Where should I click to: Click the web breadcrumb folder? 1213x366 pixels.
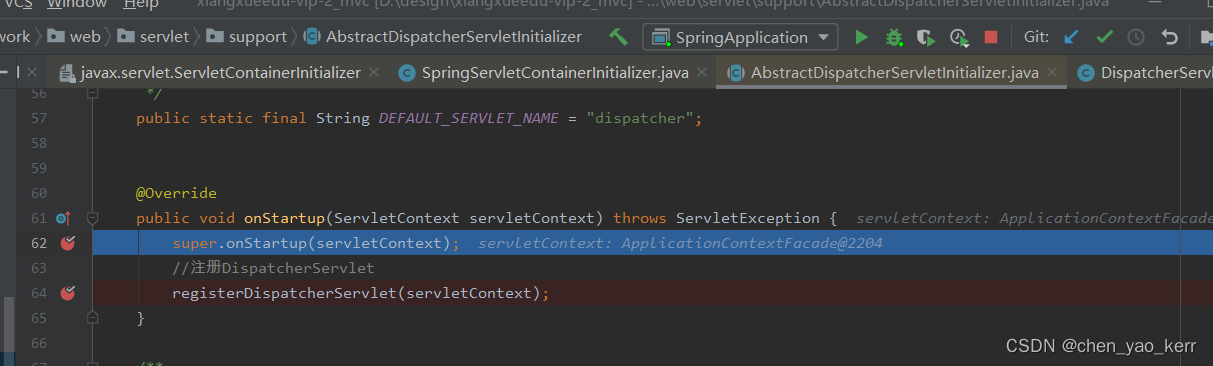[x=74, y=37]
